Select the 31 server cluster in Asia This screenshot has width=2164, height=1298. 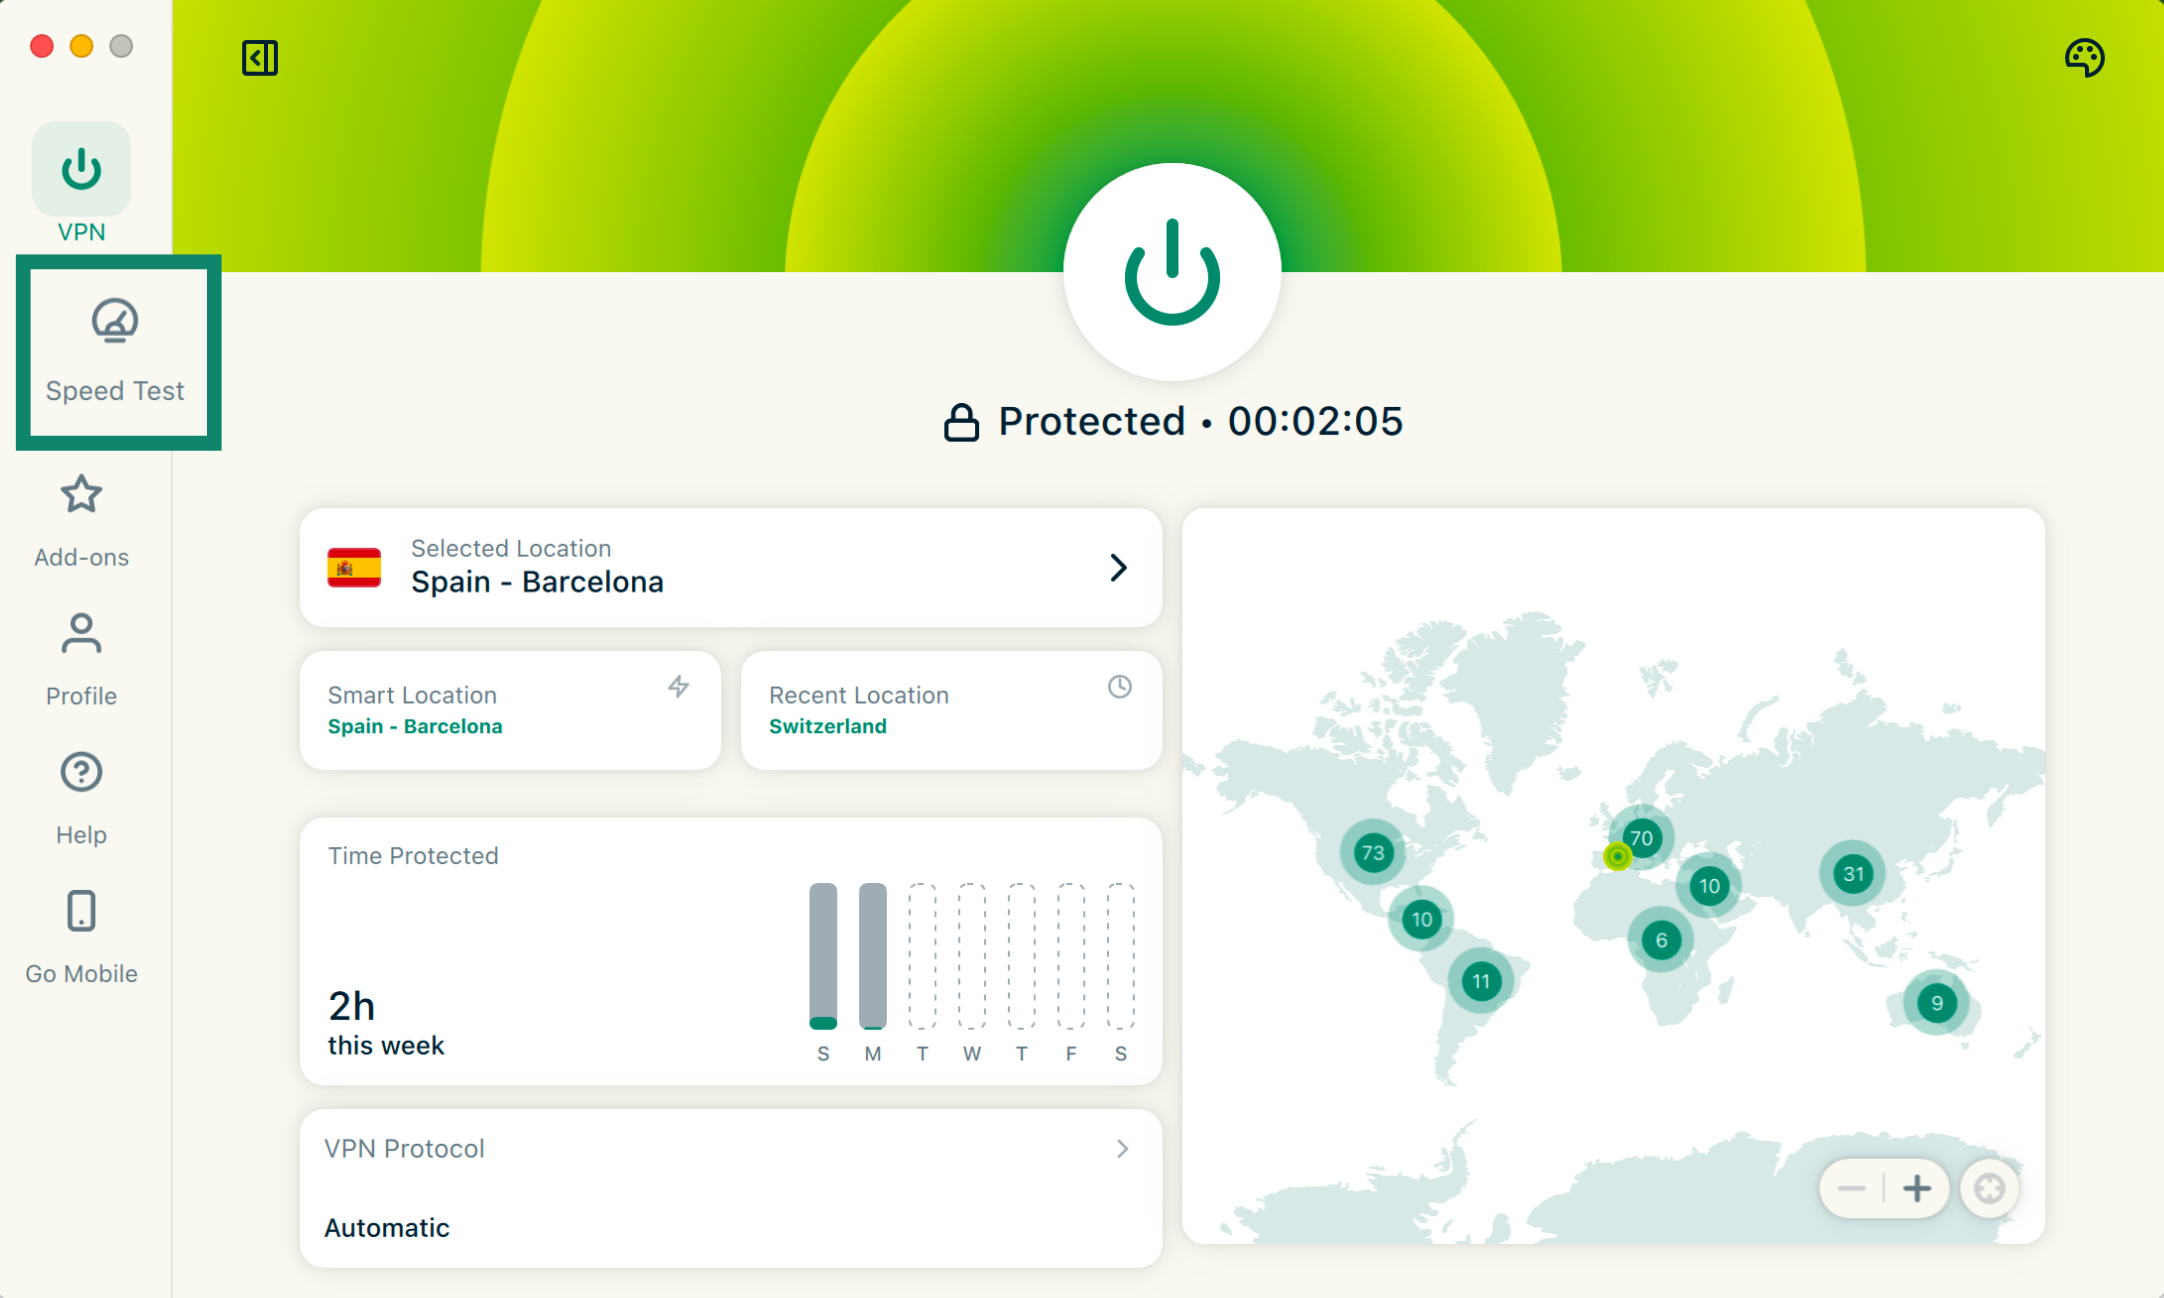[1853, 874]
